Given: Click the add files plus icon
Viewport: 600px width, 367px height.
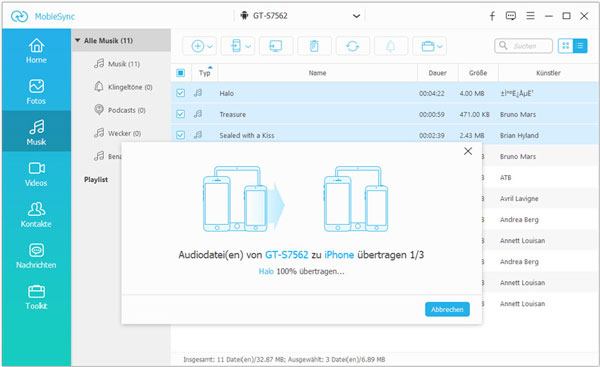Looking at the screenshot, I should click(x=197, y=46).
